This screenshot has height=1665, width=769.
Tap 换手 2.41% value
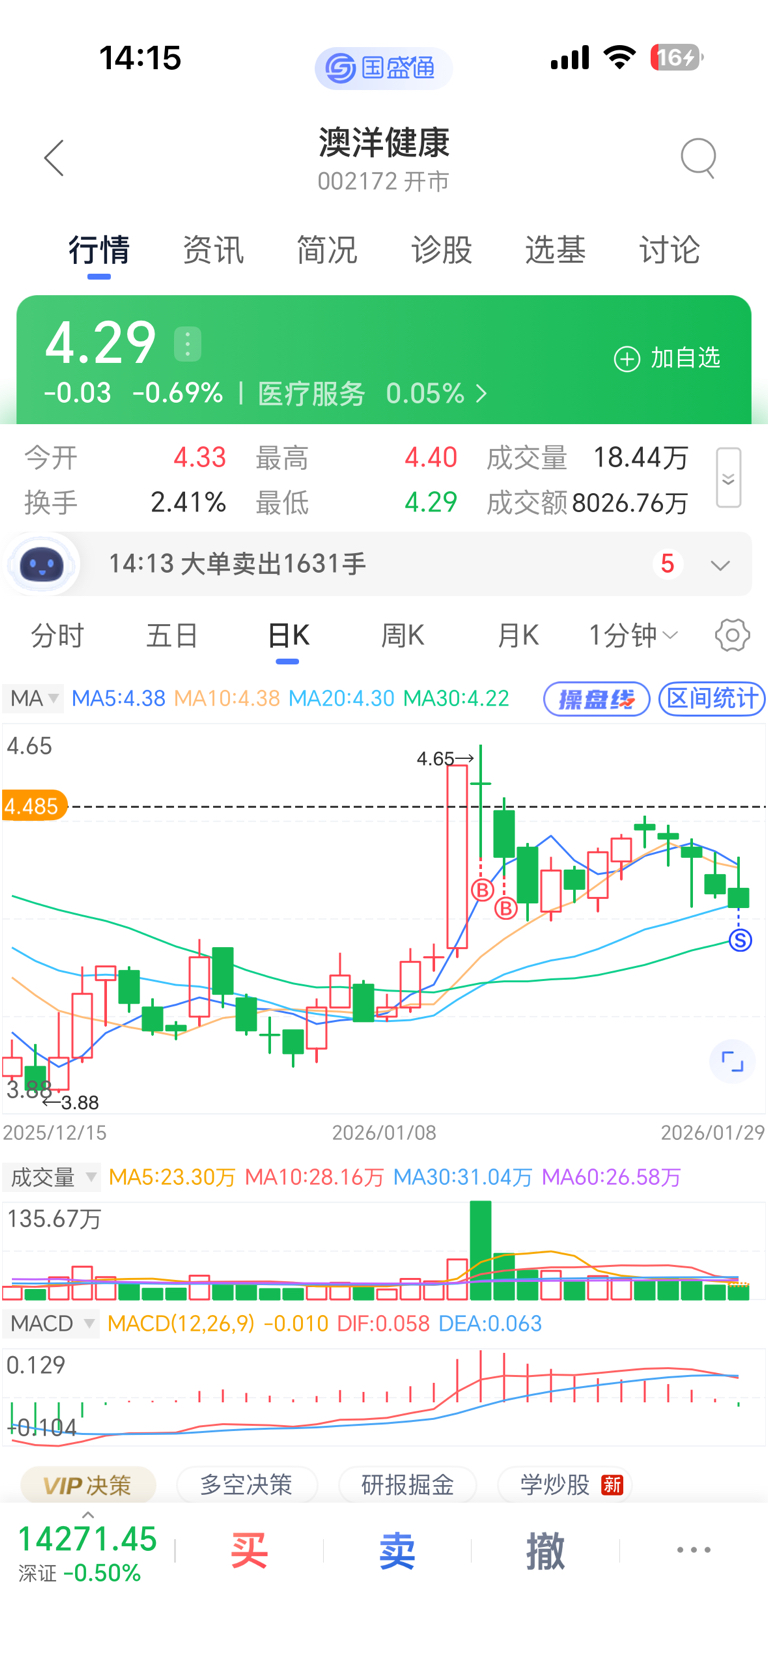click(x=188, y=502)
